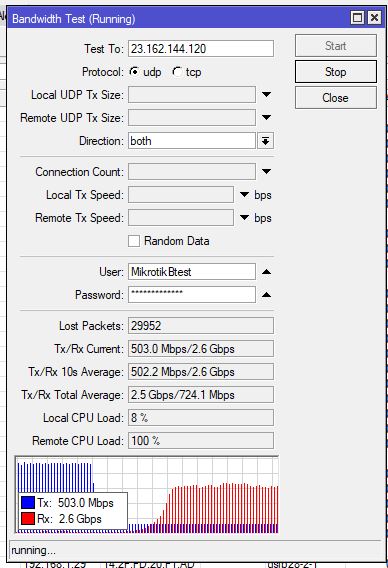Click the Tx: 503.0 Mbps legend text
The image size is (388, 568).
pyautogui.click(x=75, y=503)
